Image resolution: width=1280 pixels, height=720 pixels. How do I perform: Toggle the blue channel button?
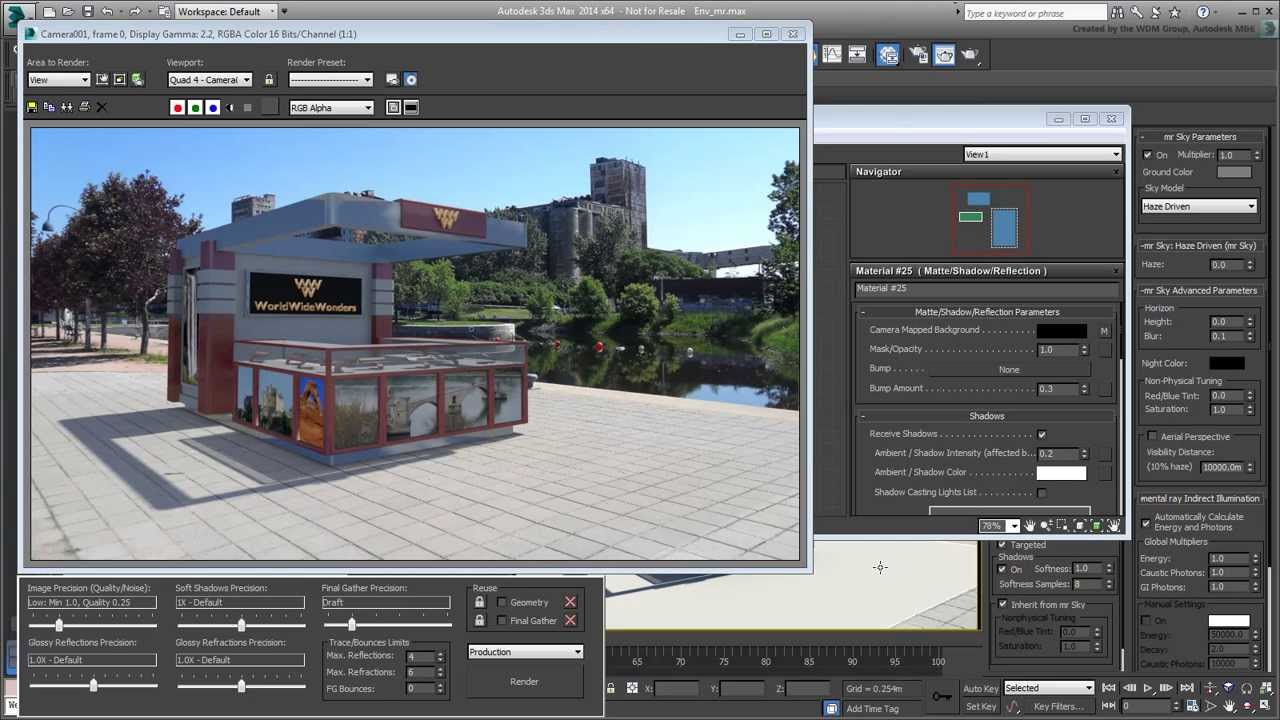pyautogui.click(x=212, y=108)
